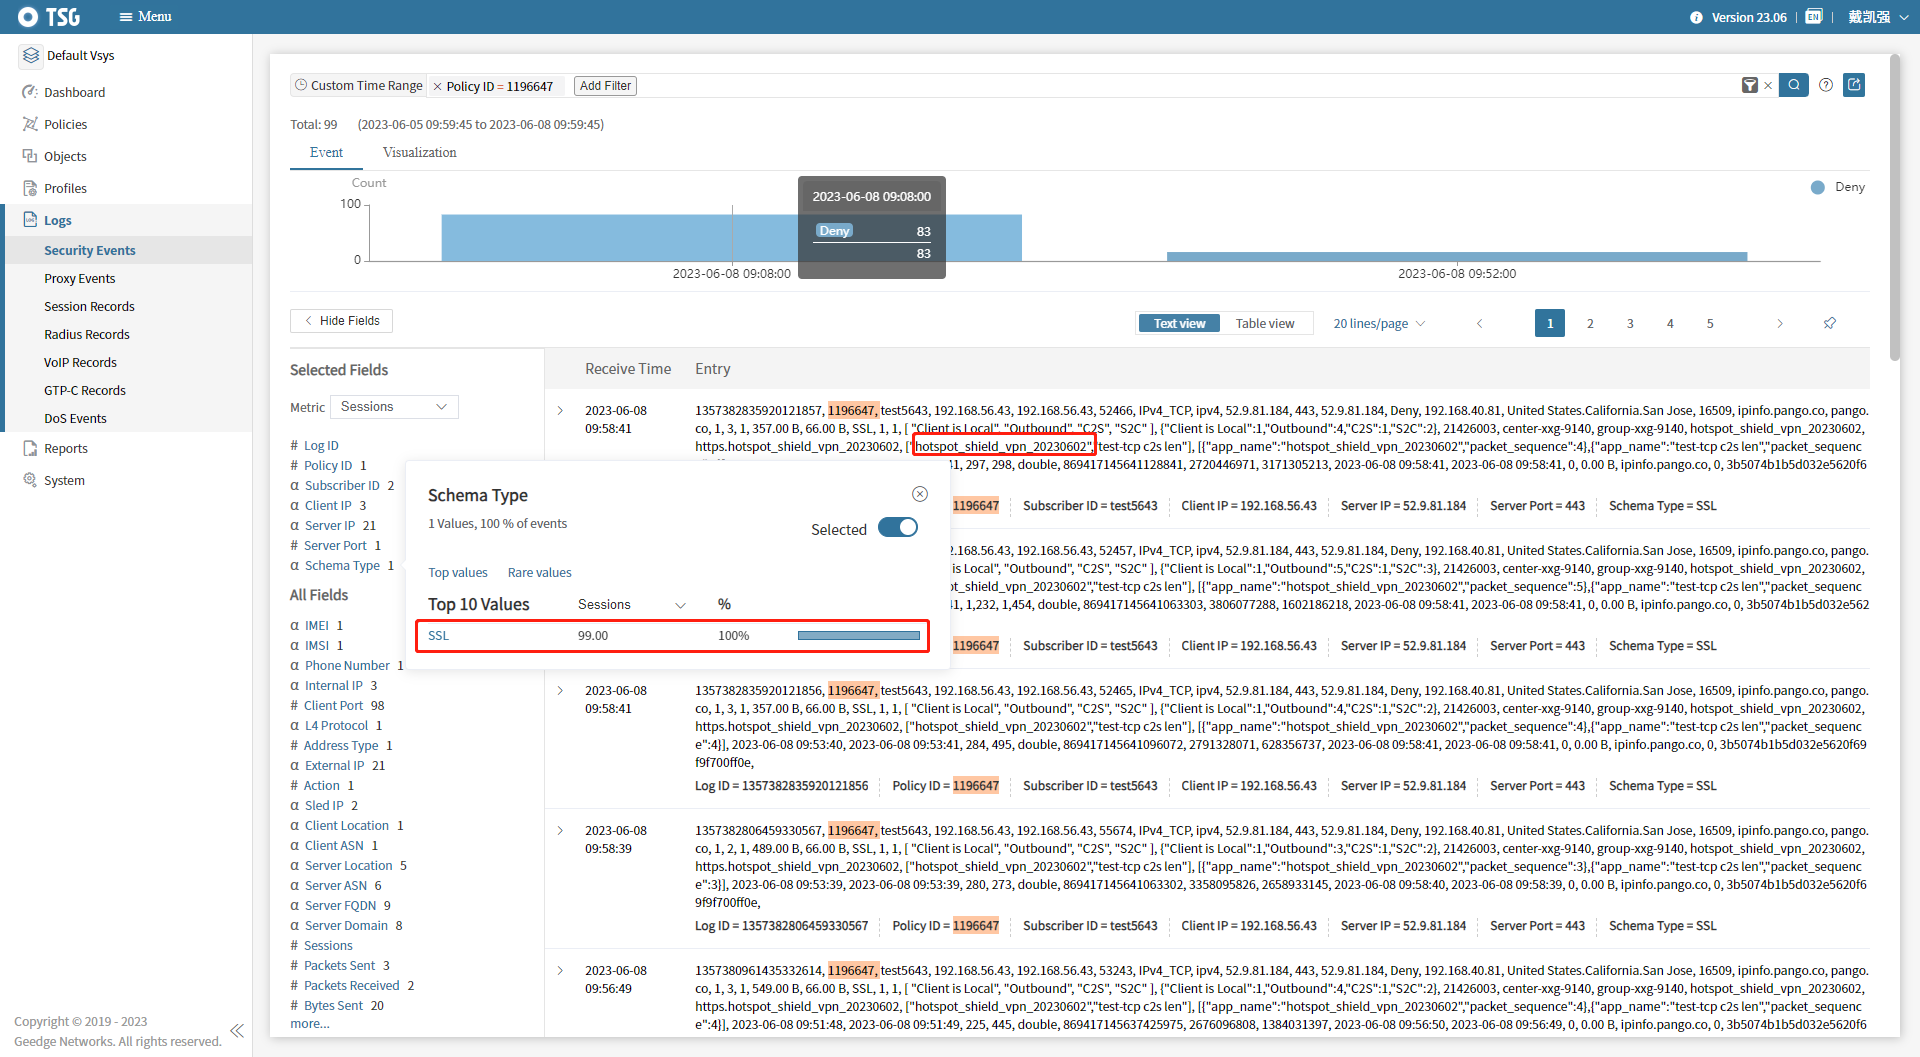Toggle the Selected switch off

click(x=897, y=528)
